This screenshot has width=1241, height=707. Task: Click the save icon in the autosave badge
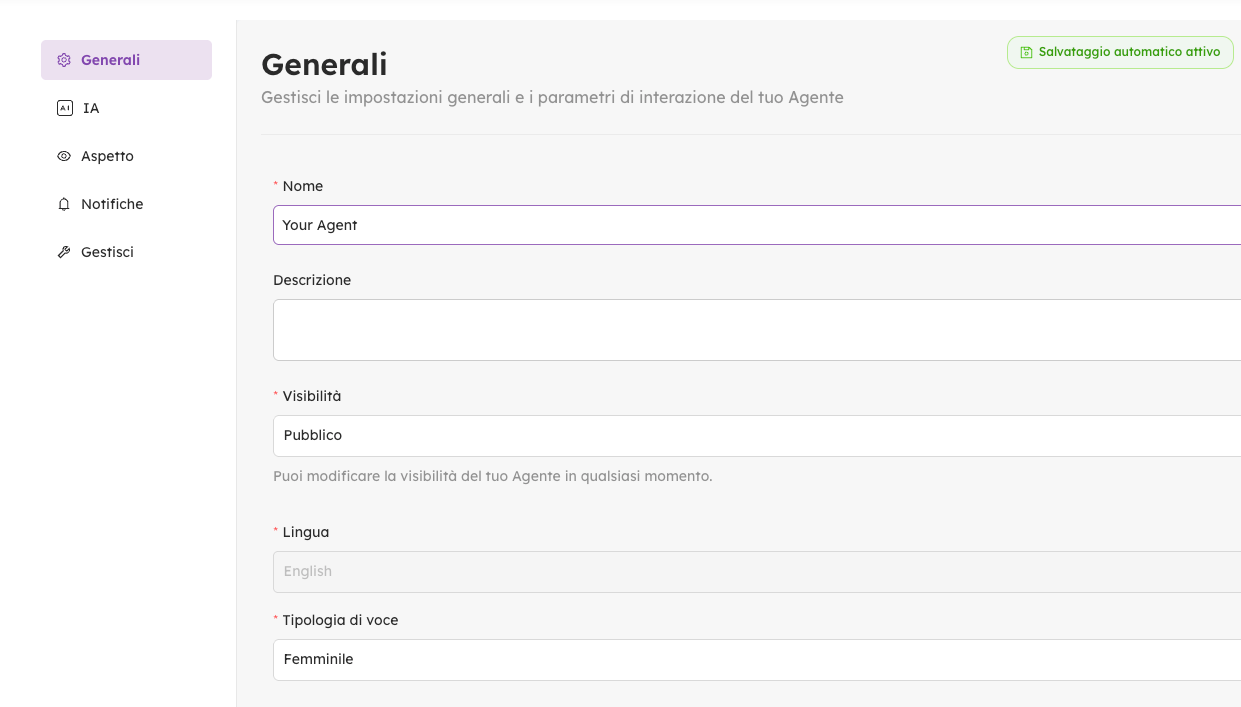(1026, 52)
